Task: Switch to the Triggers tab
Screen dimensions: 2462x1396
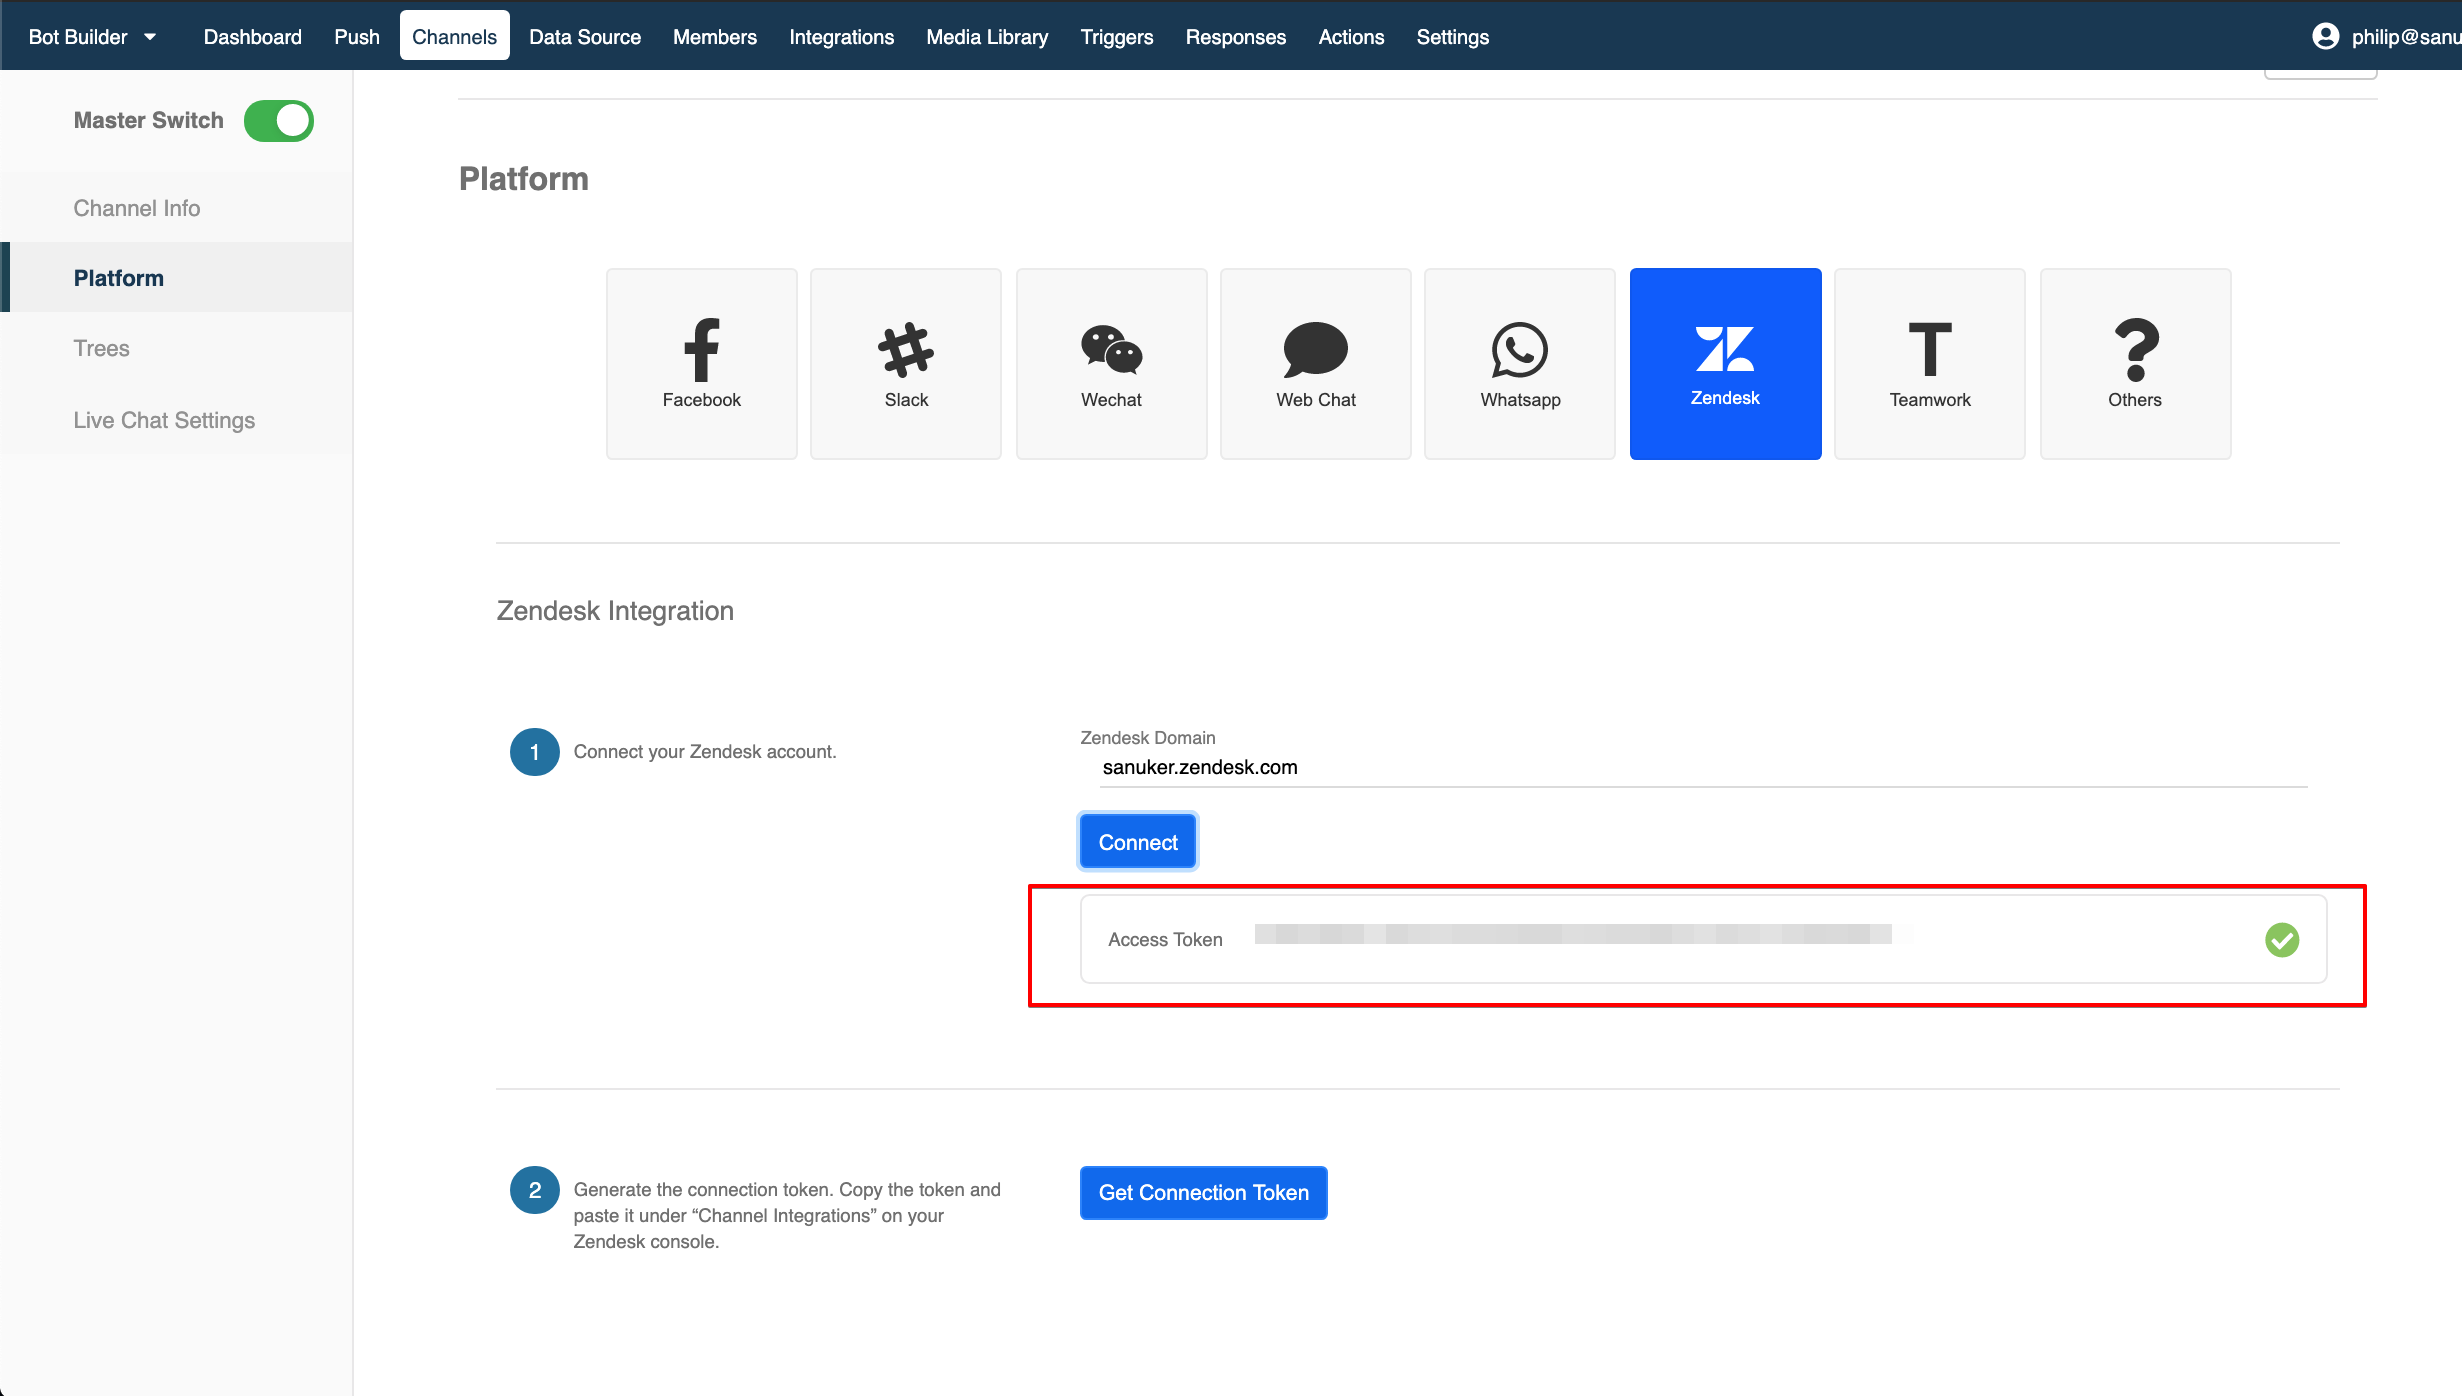Action: pos(1117,37)
